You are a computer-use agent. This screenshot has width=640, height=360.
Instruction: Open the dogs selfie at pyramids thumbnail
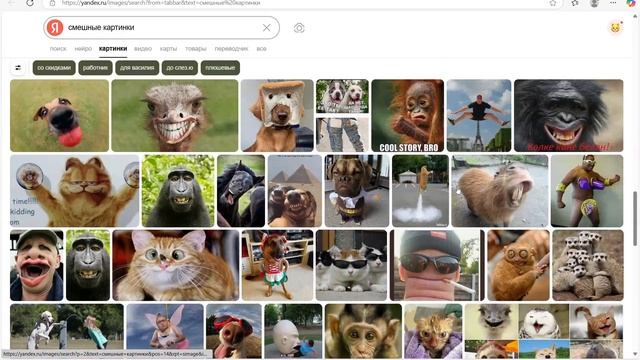point(295,191)
